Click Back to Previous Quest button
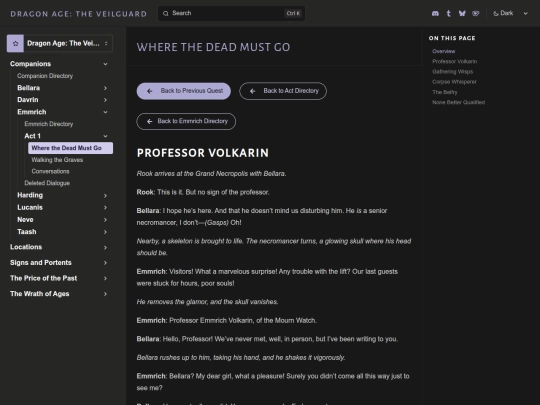Screen dimensions: 540x405 pos(184,91)
